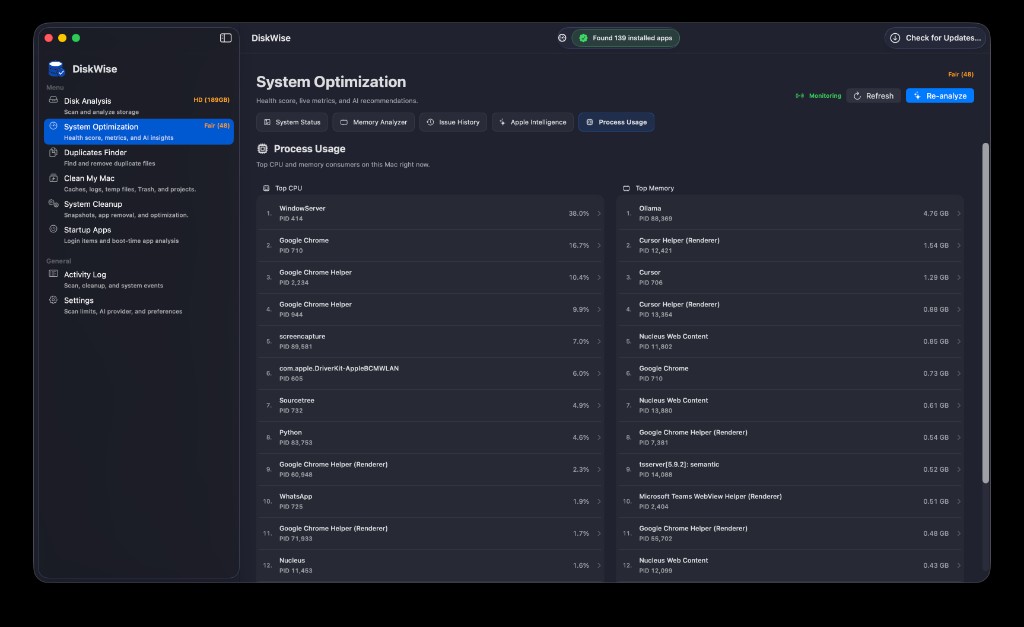Click the icon left of installed apps status
Viewport: 1024px width, 627px height.
click(562, 38)
